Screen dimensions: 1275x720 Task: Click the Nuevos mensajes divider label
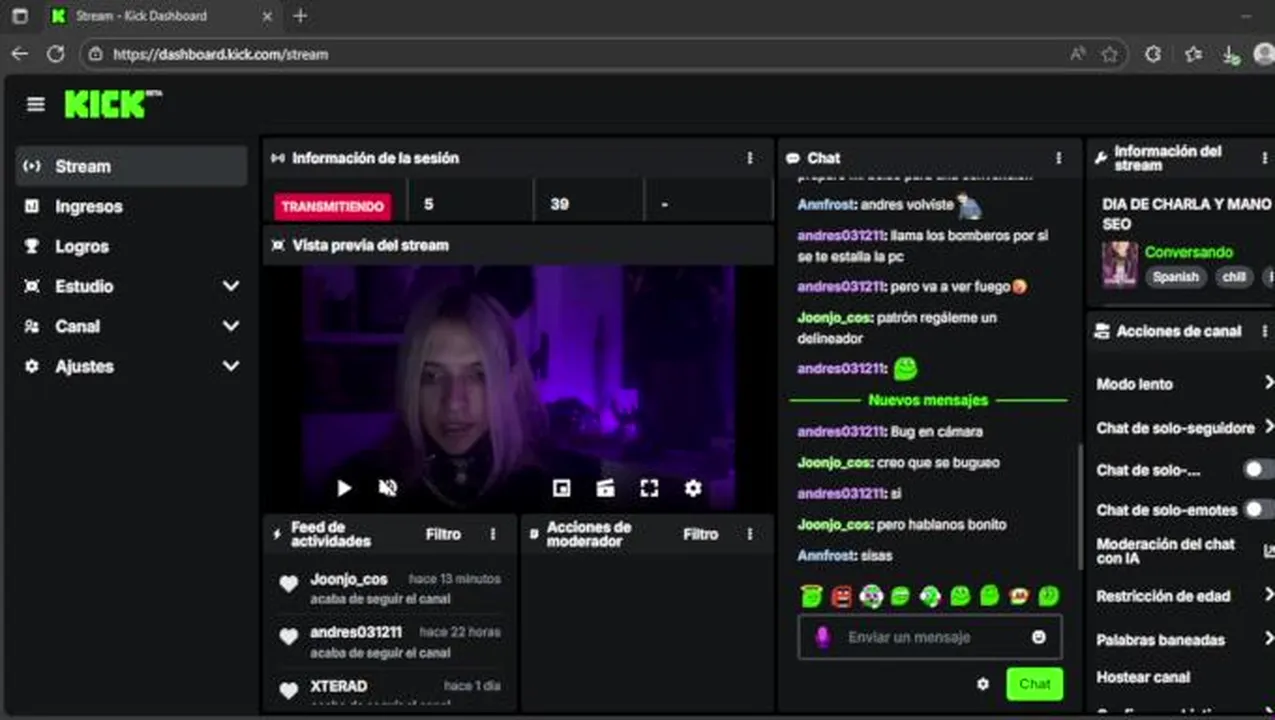(x=928, y=400)
